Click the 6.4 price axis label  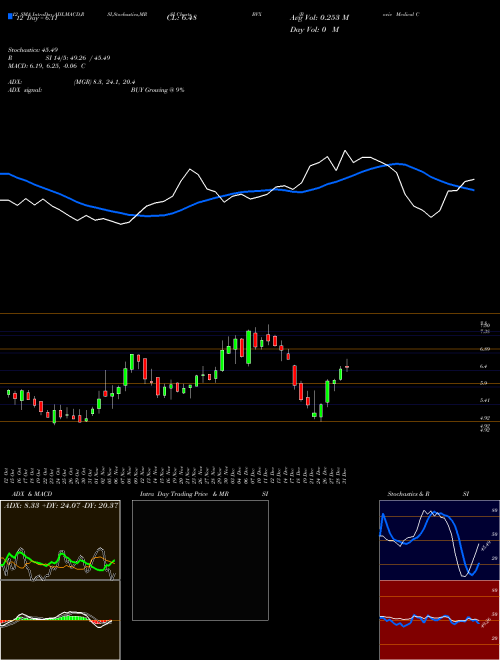coord(483,366)
